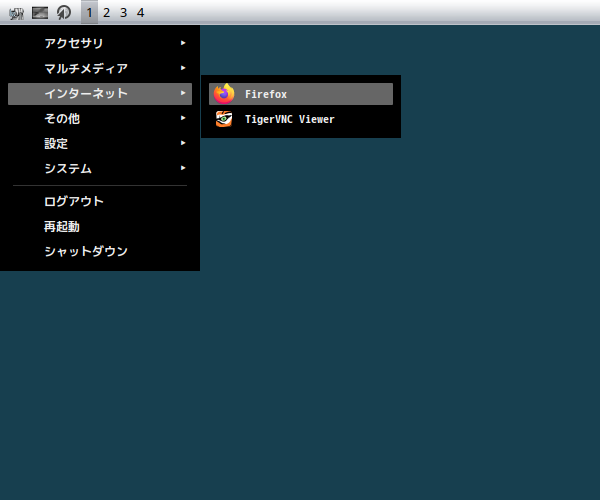
Task: Expand the arrow beside マルチメディア
Action: coord(183,68)
